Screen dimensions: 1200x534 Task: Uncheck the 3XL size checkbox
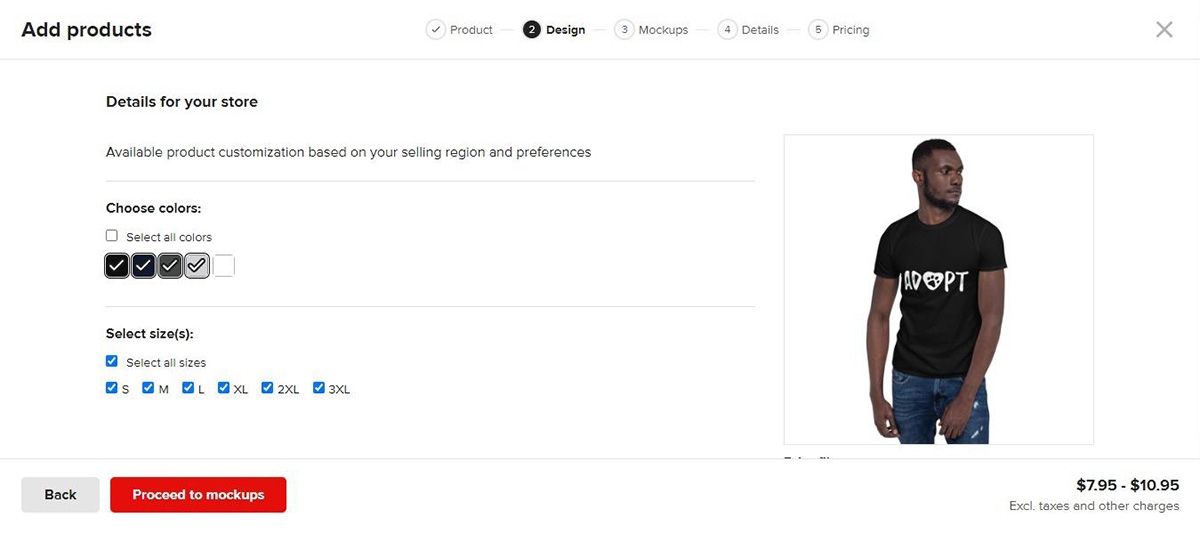click(x=319, y=388)
